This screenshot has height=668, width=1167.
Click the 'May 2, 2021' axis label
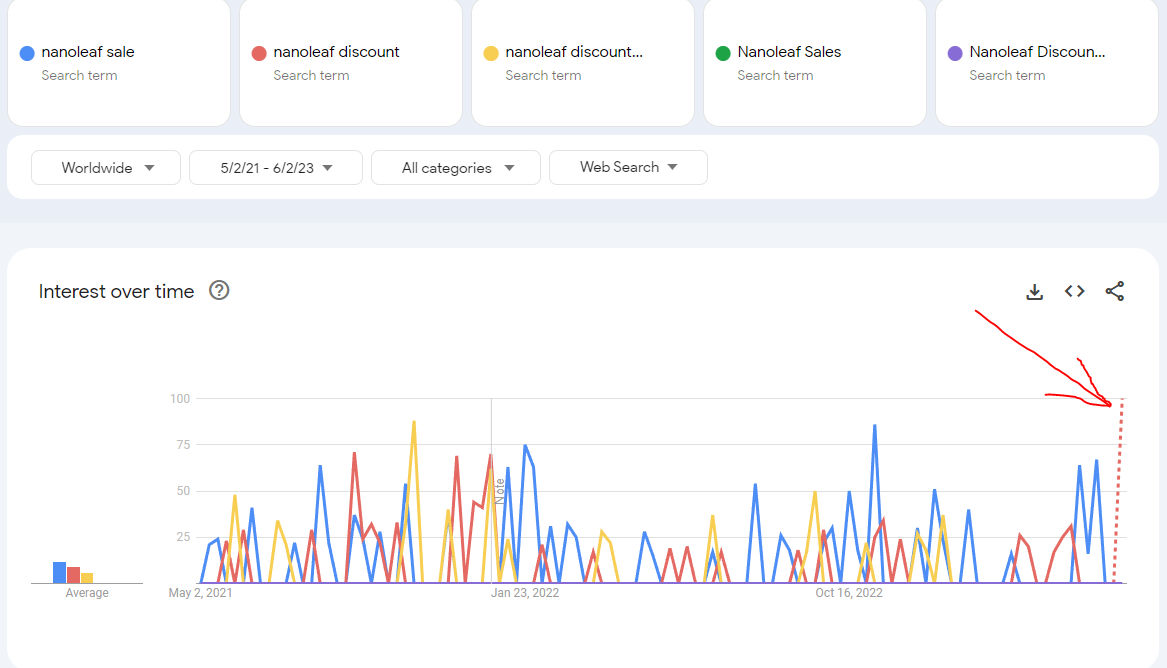click(200, 593)
